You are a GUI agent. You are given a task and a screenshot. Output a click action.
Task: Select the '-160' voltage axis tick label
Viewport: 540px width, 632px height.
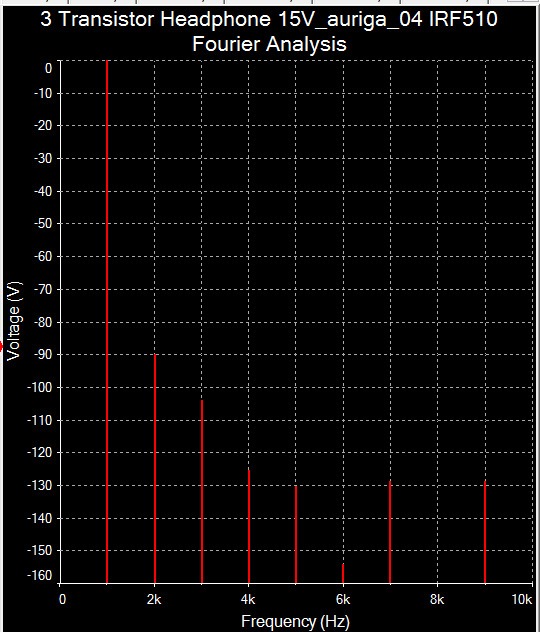(40, 576)
